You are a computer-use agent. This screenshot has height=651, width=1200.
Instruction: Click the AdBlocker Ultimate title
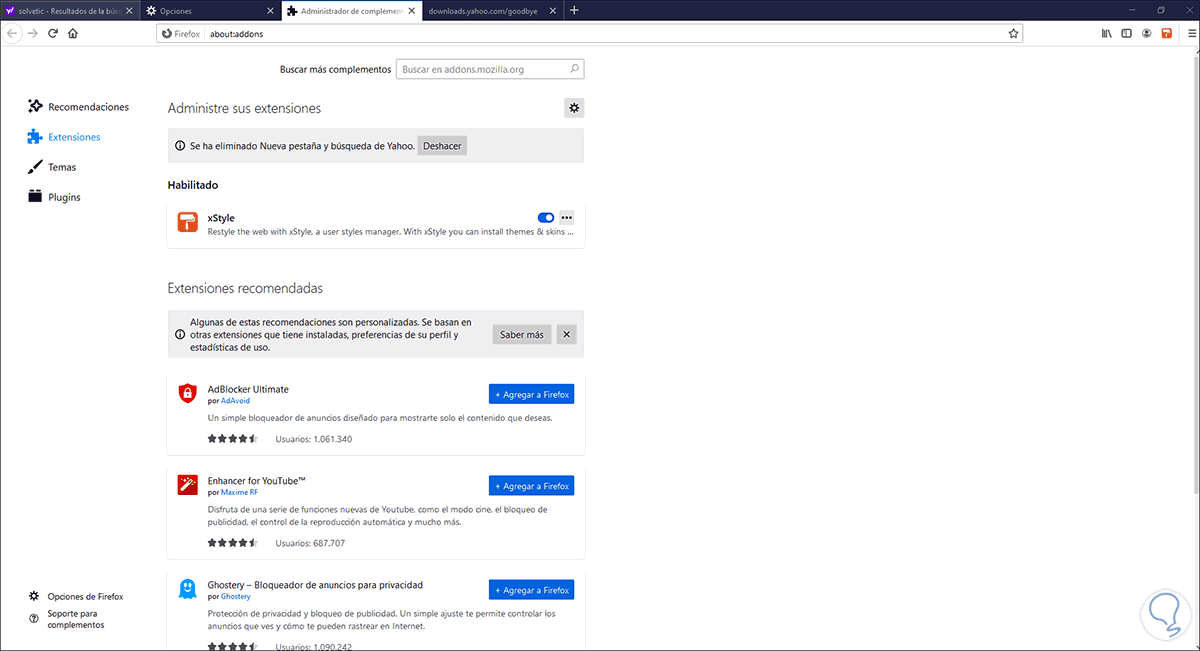coord(248,389)
